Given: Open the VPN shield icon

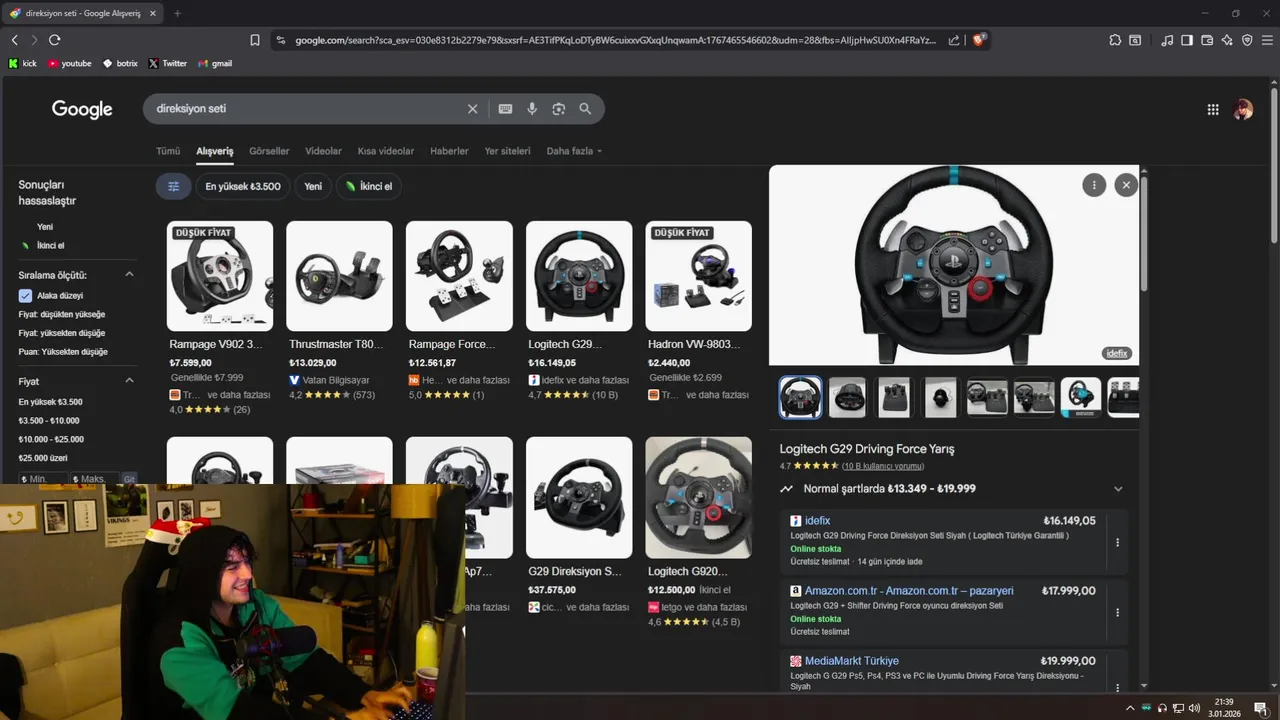Looking at the screenshot, I should click(x=1247, y=40).
